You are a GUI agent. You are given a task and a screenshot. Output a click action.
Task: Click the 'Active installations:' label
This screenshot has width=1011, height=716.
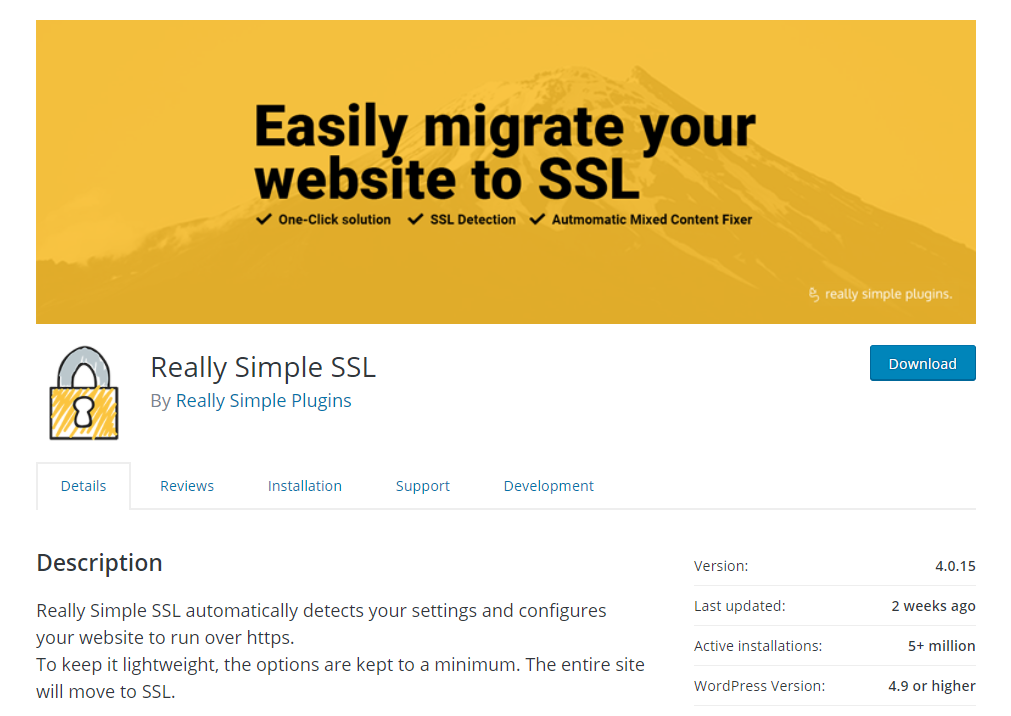point(758,646)
